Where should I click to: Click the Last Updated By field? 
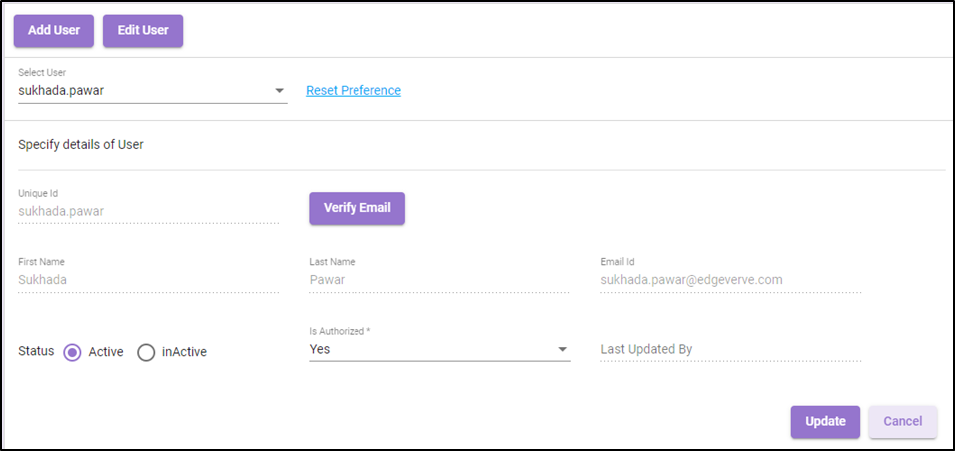(x=731, y=349)
